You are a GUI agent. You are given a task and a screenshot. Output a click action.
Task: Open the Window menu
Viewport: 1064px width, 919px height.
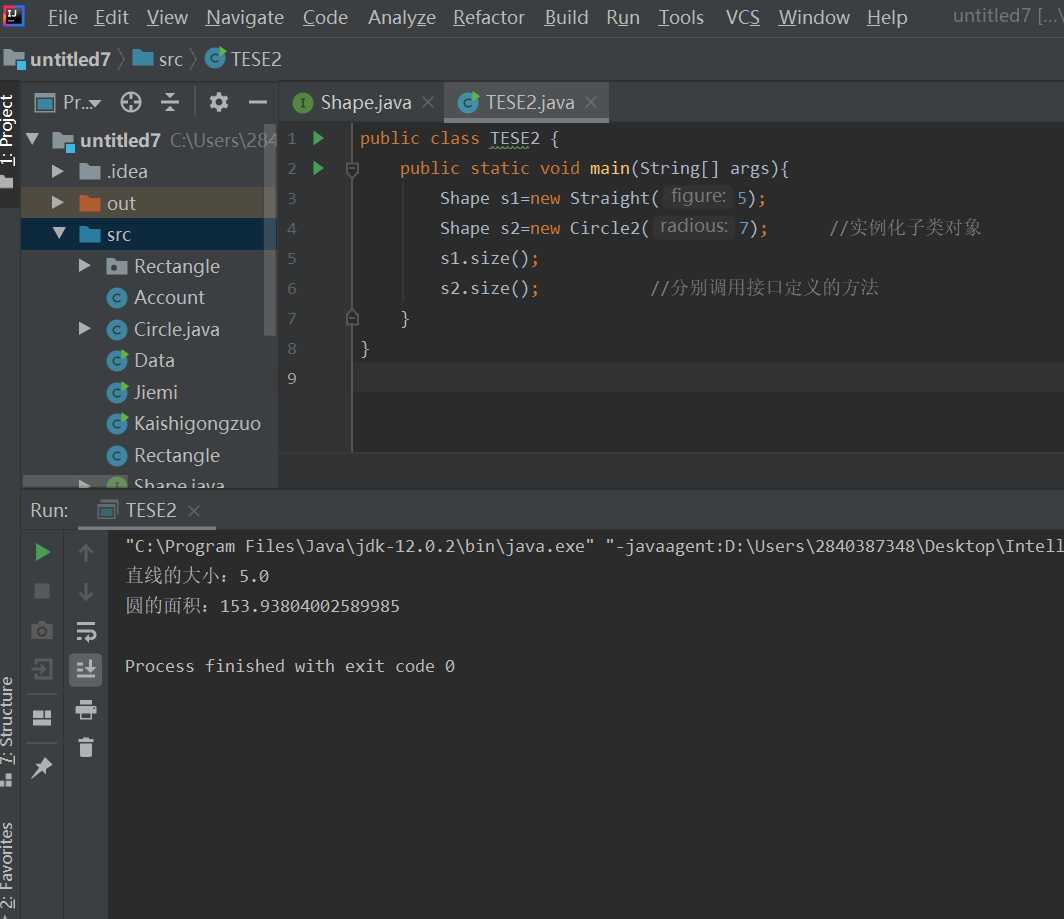coord(814,17)
